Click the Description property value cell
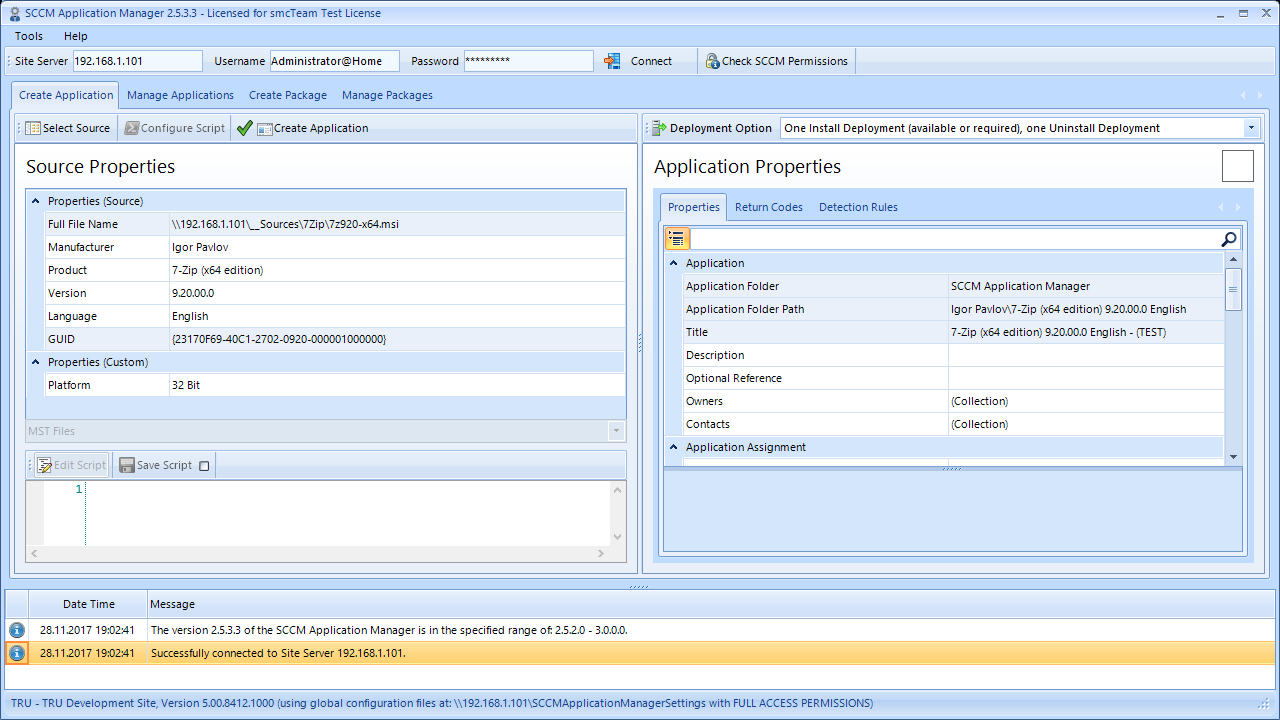 [1086, 355]
